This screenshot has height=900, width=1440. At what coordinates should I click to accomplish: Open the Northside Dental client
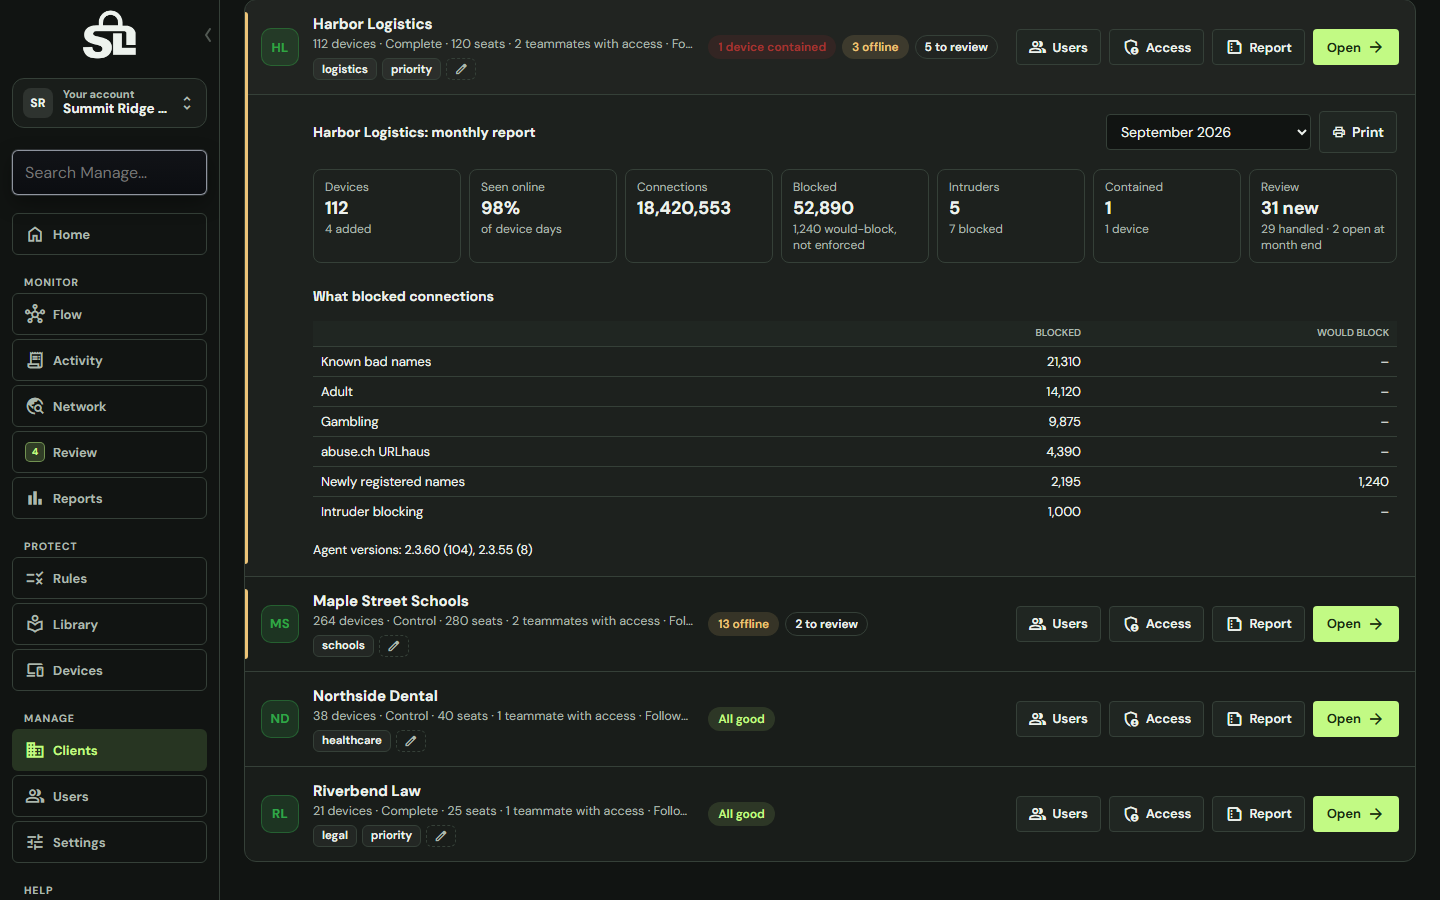tap(1355, 719)
